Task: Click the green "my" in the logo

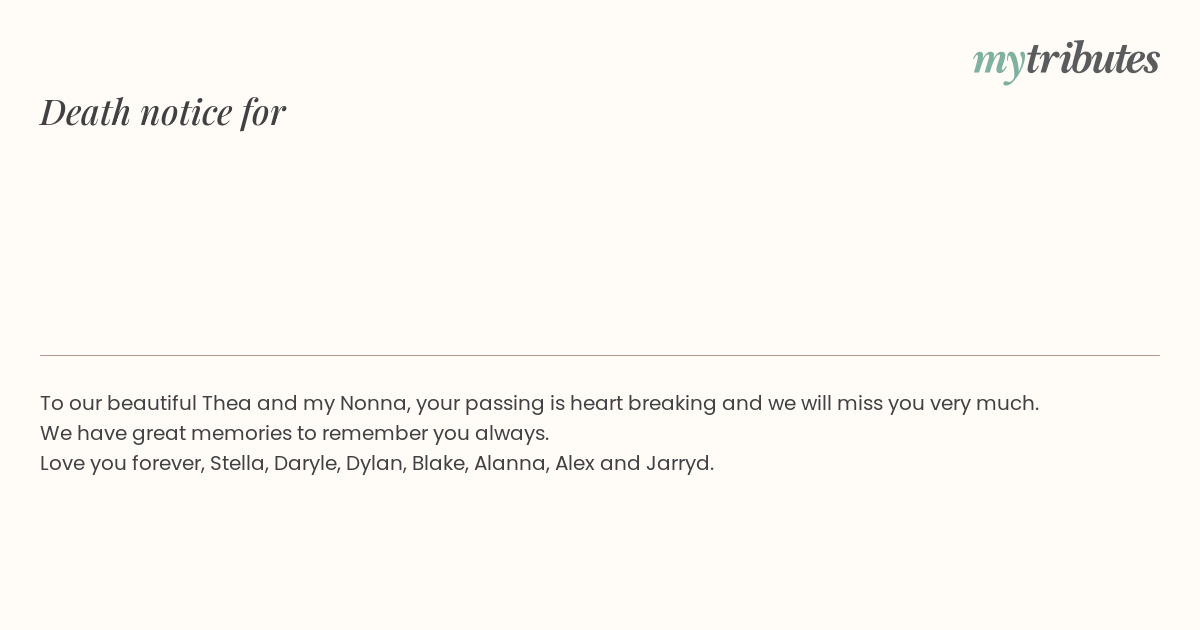Action: point(998,61)
